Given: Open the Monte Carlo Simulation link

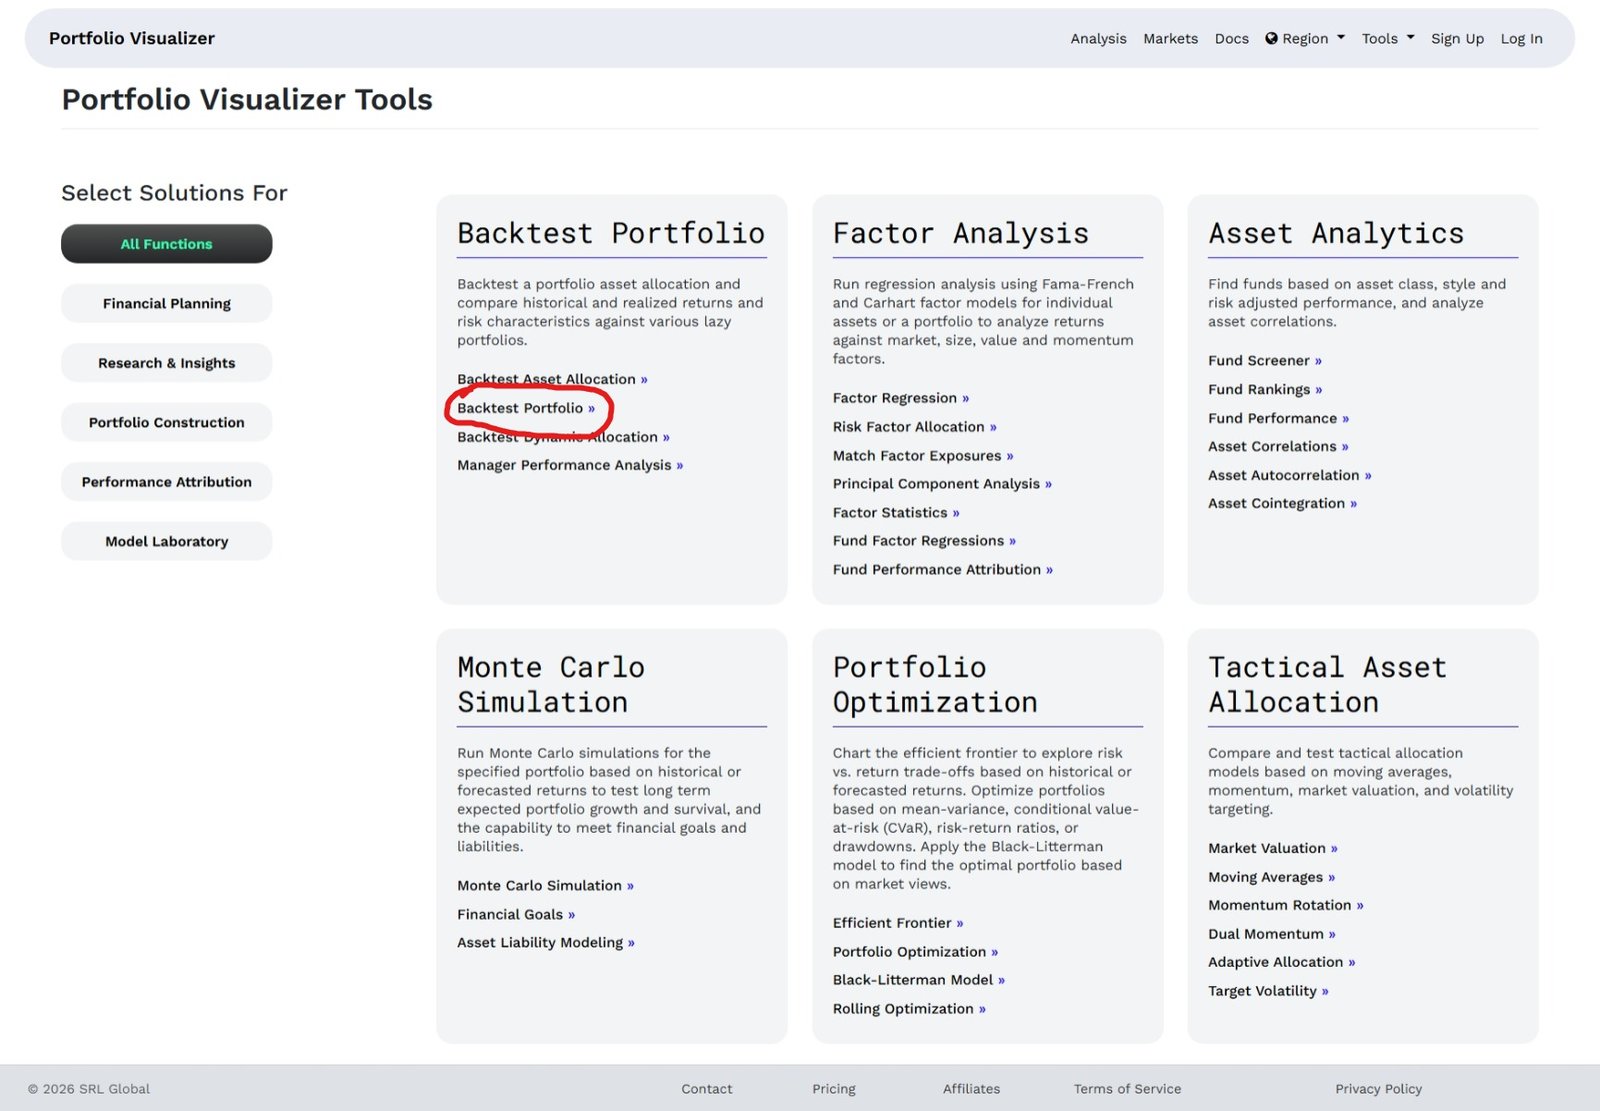Looking at the screenshot, I should tap(545, 886).
